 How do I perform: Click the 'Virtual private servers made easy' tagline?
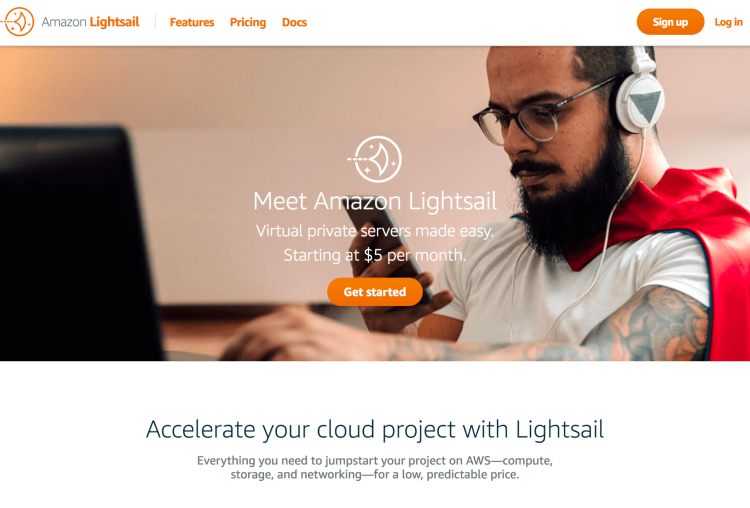pyautogui.click(x=375, y=231)
